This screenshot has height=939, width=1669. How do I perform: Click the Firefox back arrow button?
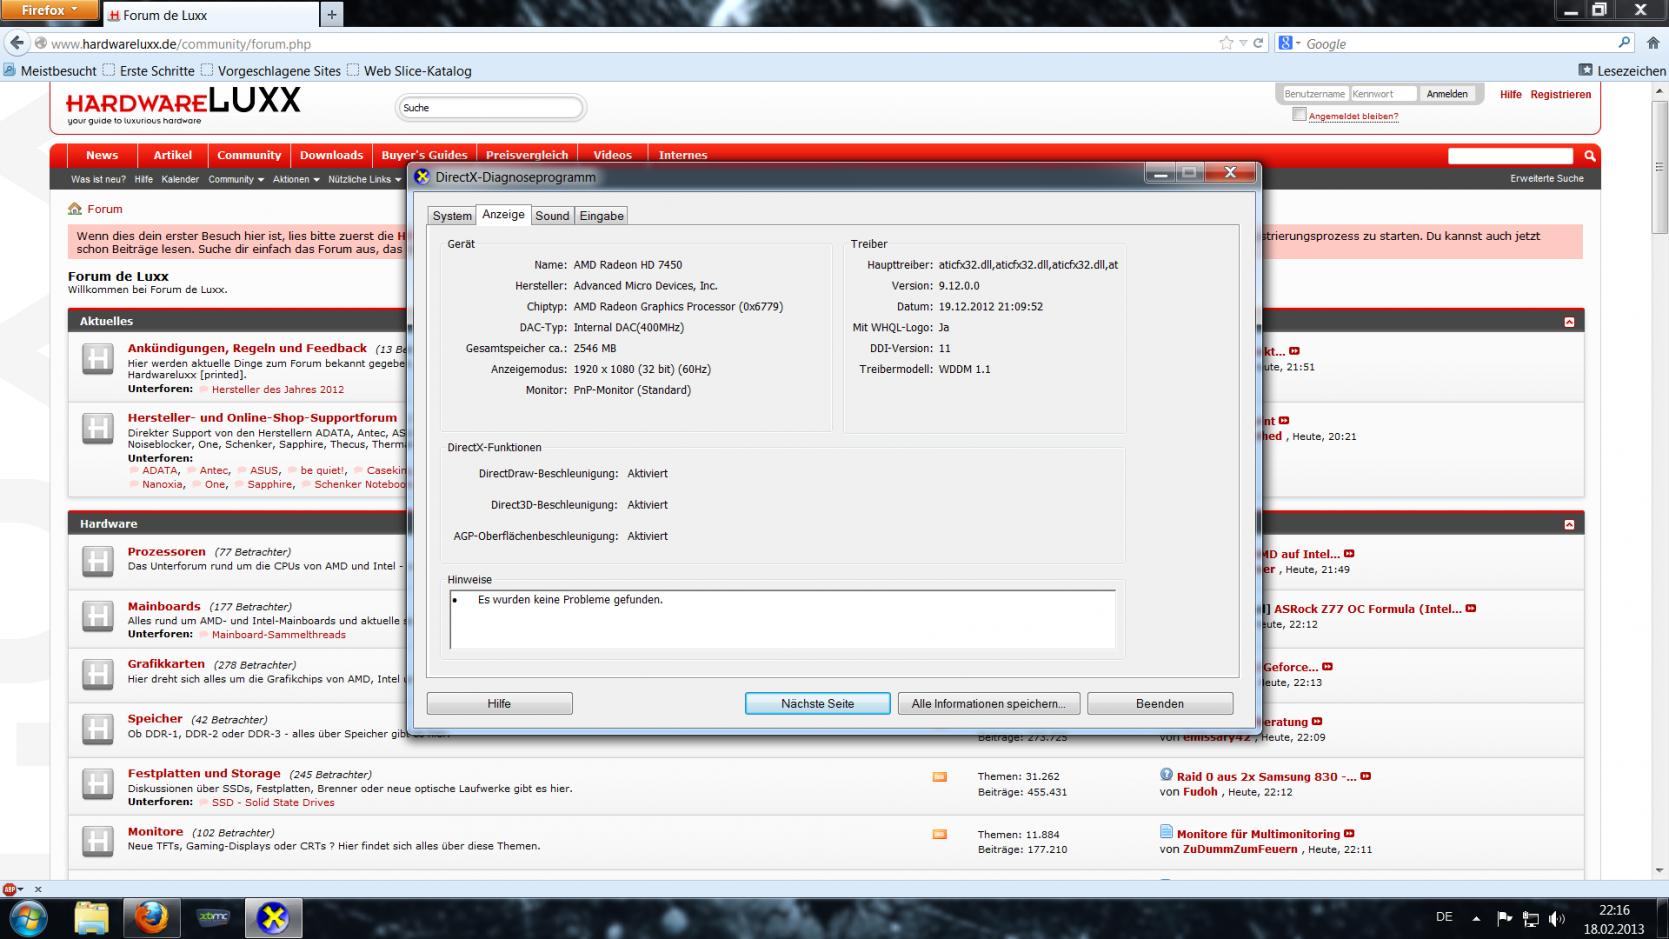[16, 43]
